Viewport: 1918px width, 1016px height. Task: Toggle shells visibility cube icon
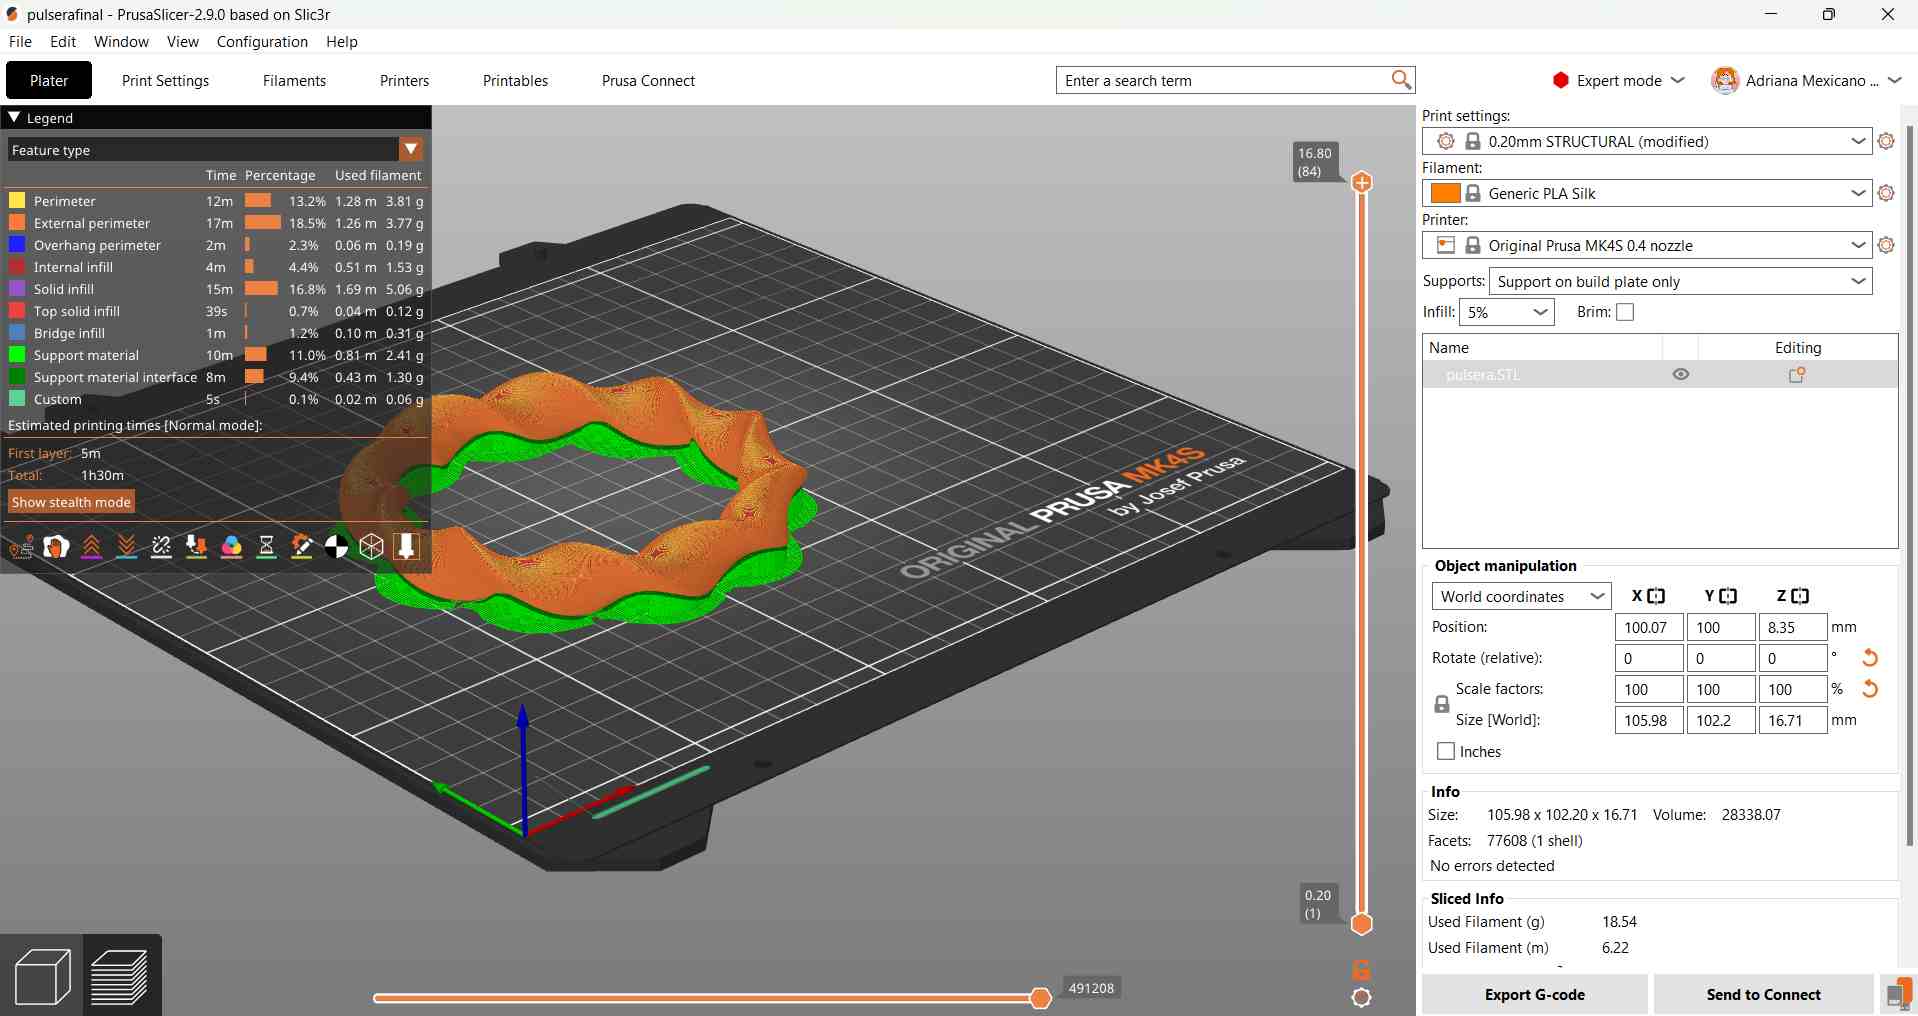point(371,546)
